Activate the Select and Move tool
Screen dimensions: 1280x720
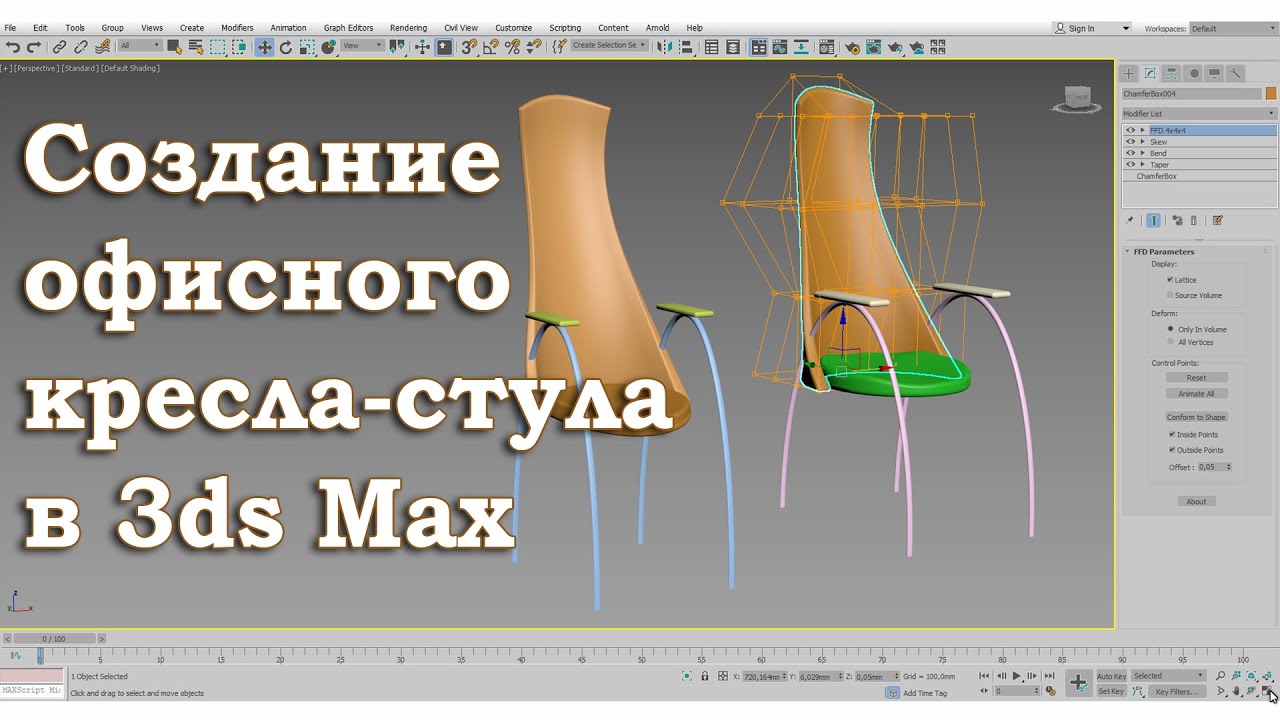[x=264, y=46]
